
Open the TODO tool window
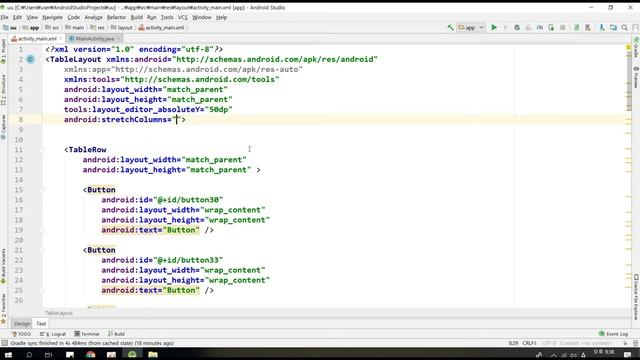tap(21, 334)
